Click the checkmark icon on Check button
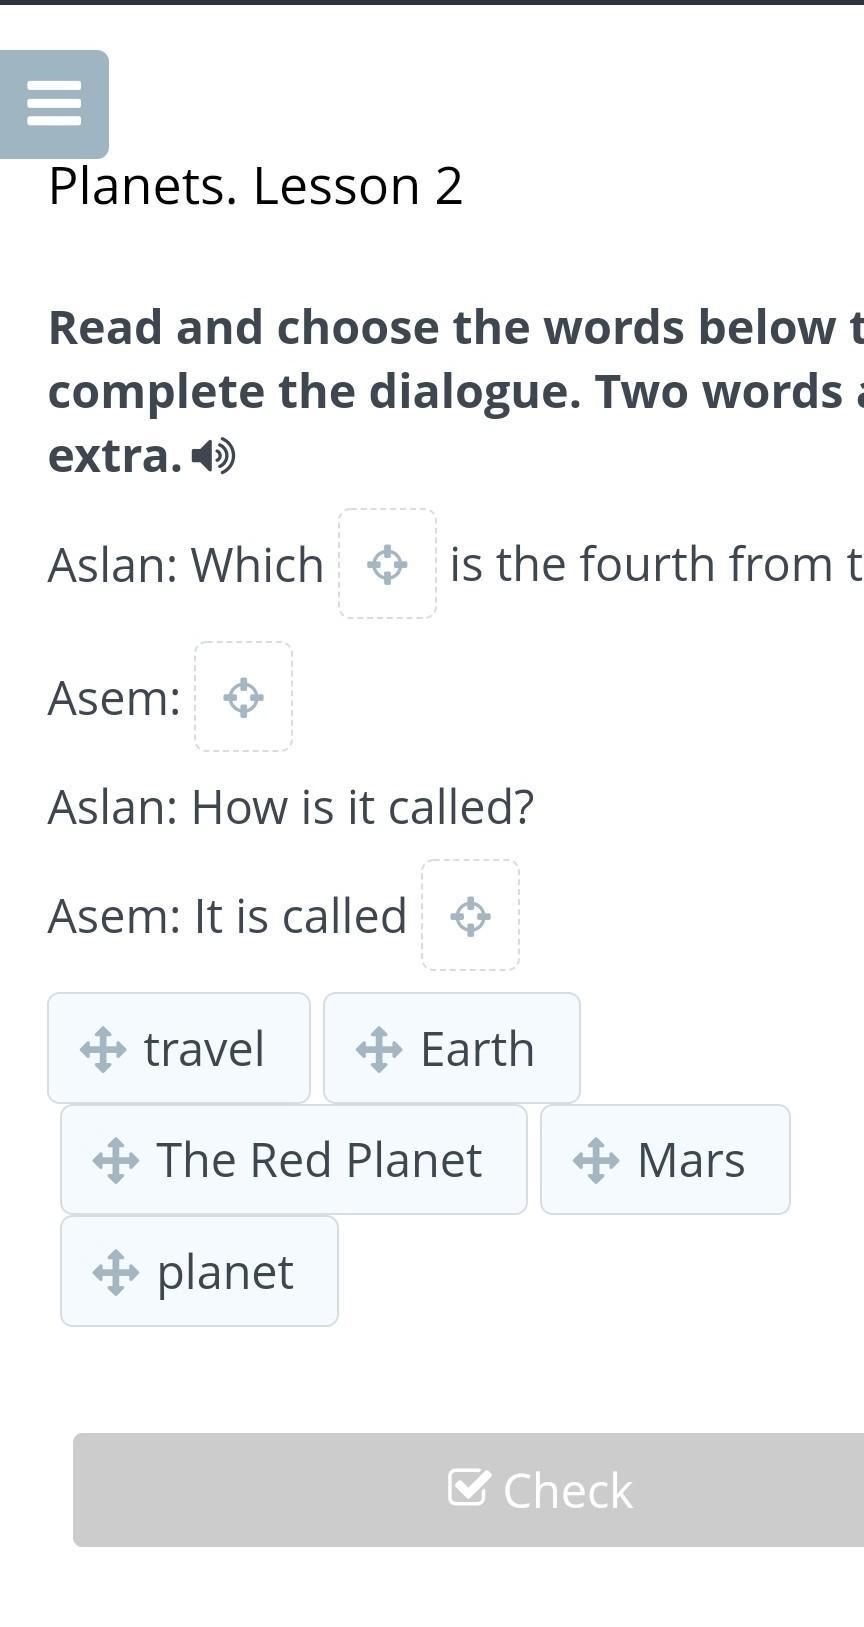 coord(469,1488)
